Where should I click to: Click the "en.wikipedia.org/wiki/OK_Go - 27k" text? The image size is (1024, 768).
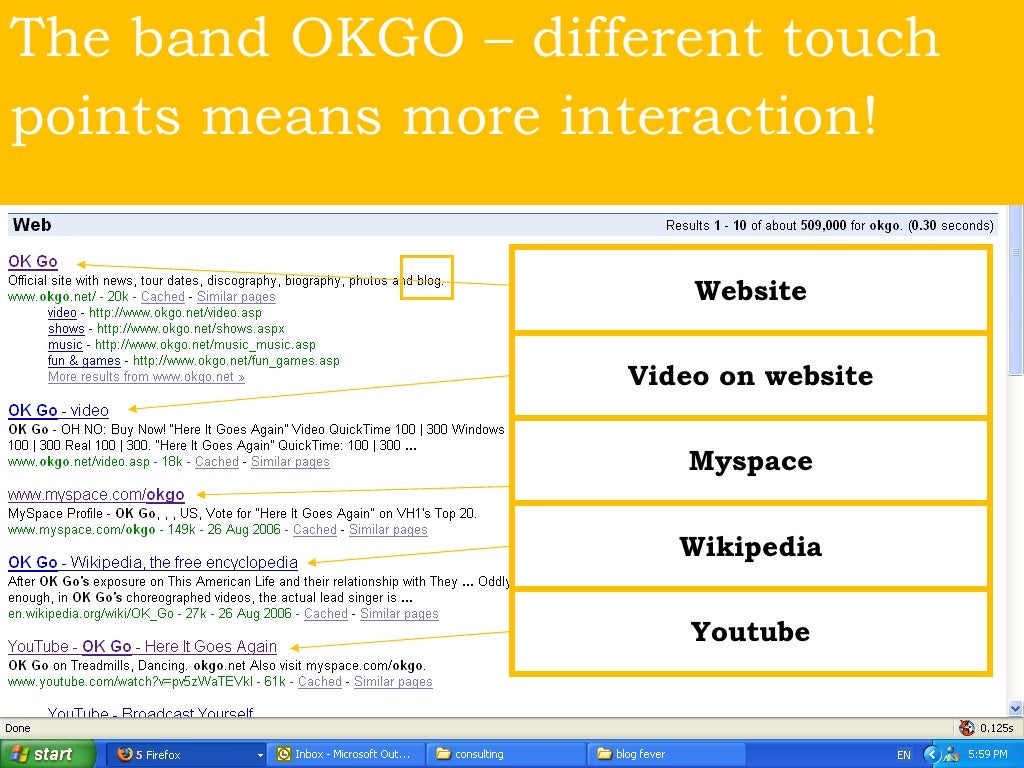click(107, 614)
